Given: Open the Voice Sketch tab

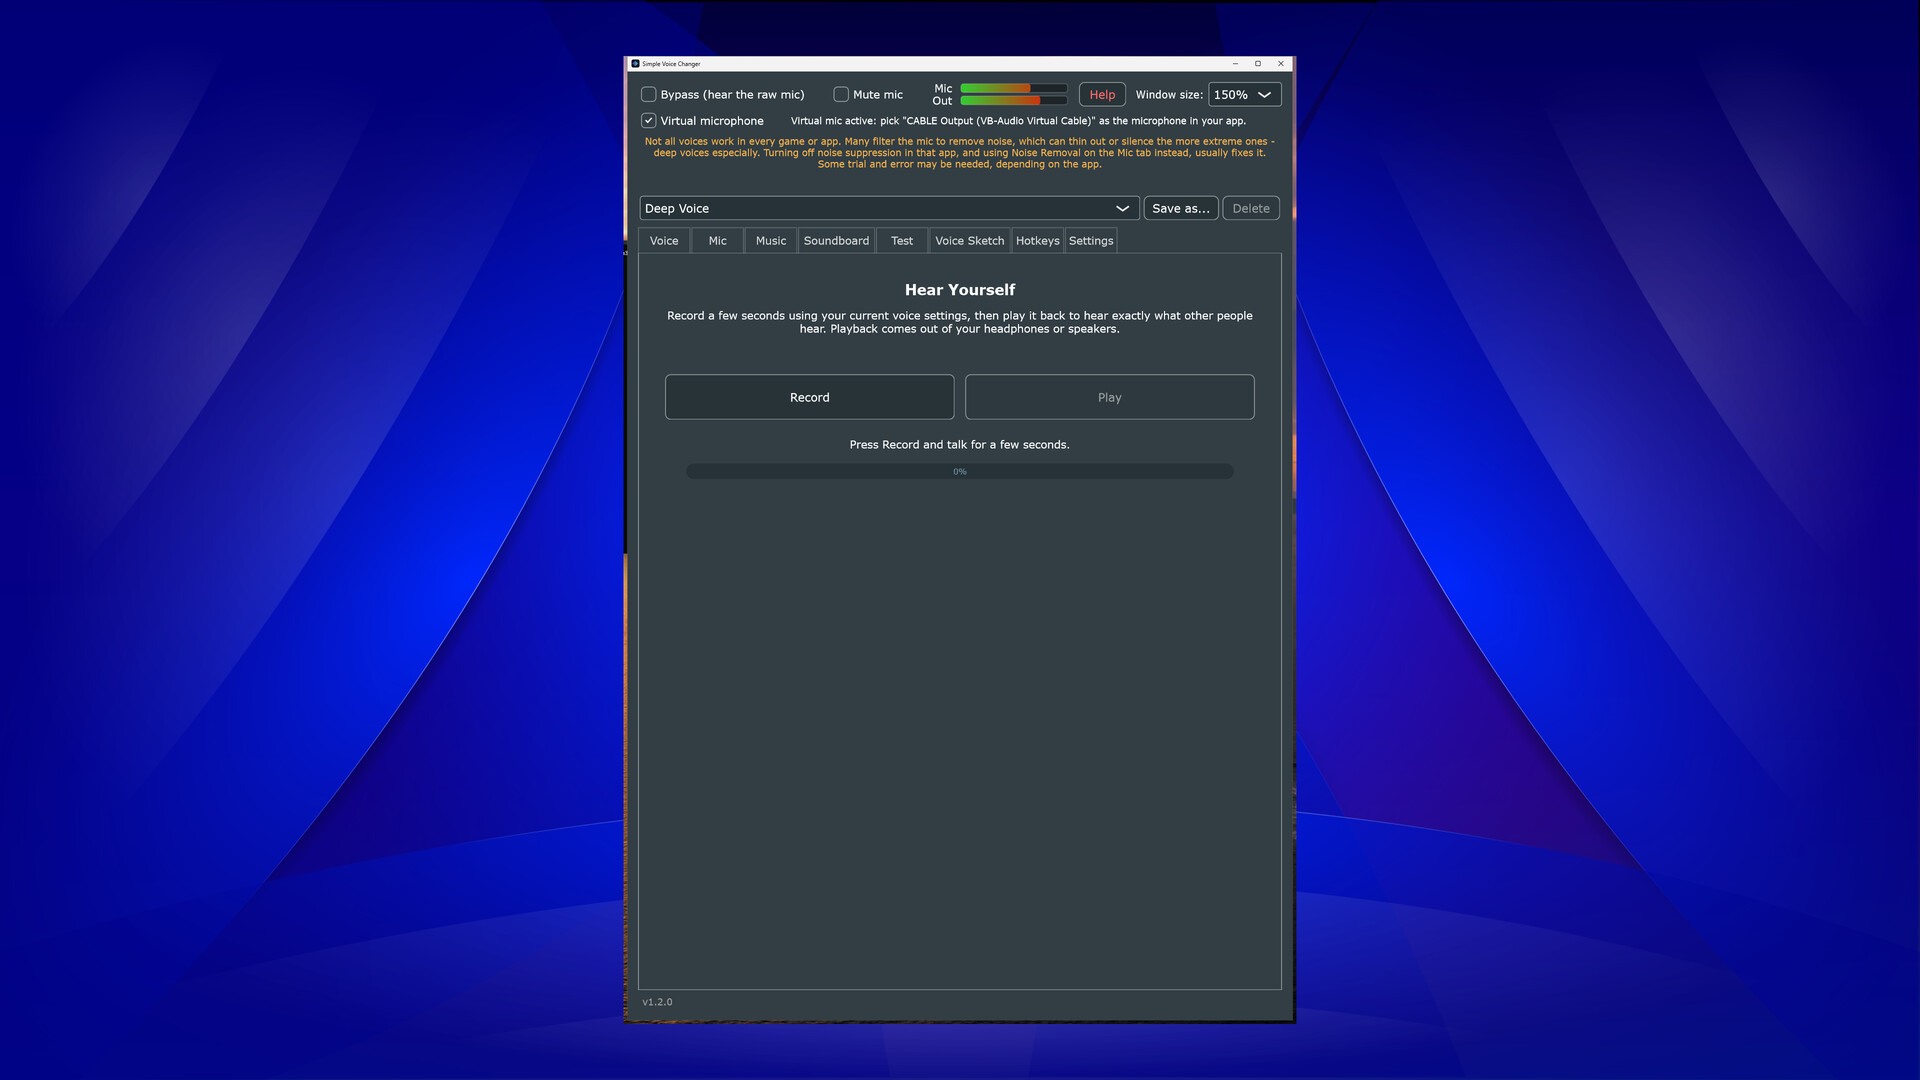Looking at the screenshot, I should click(x=970, y=241).
